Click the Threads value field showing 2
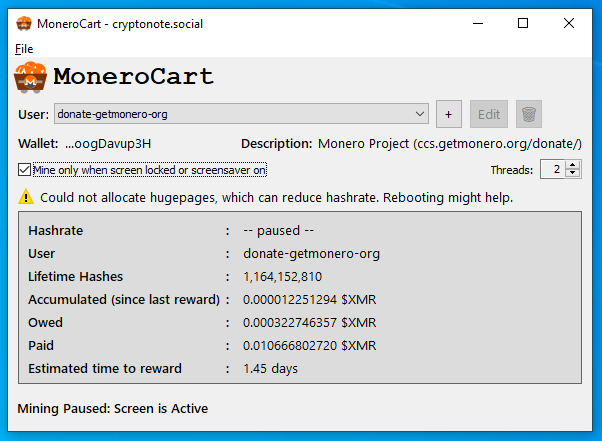Image resolution: width=602 pixels, height=441 pixels. (552, 169)
